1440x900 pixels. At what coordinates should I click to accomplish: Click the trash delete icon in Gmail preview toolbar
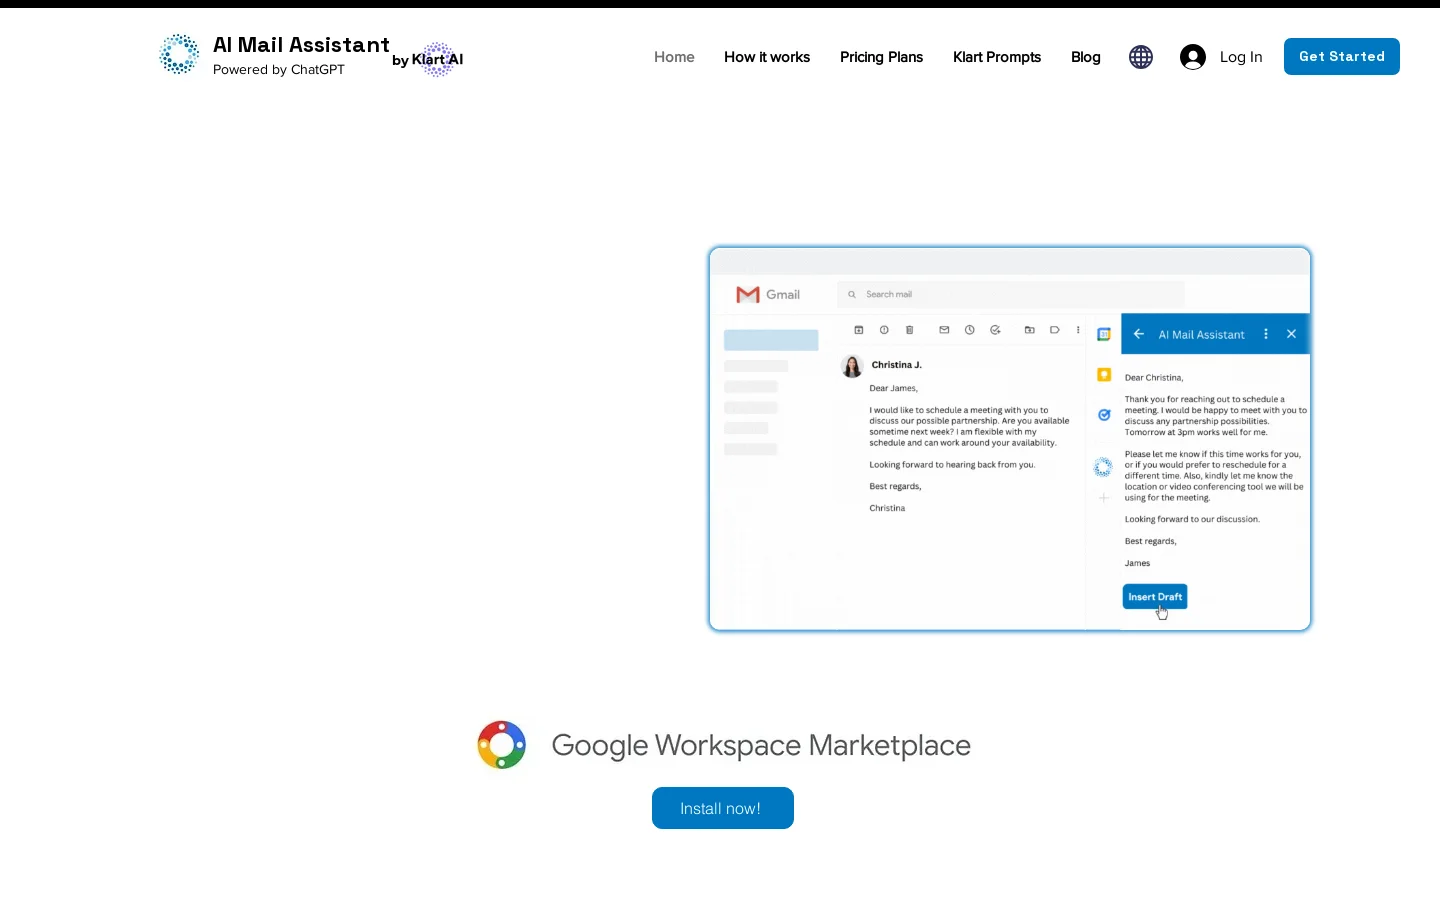click(909, 329)
